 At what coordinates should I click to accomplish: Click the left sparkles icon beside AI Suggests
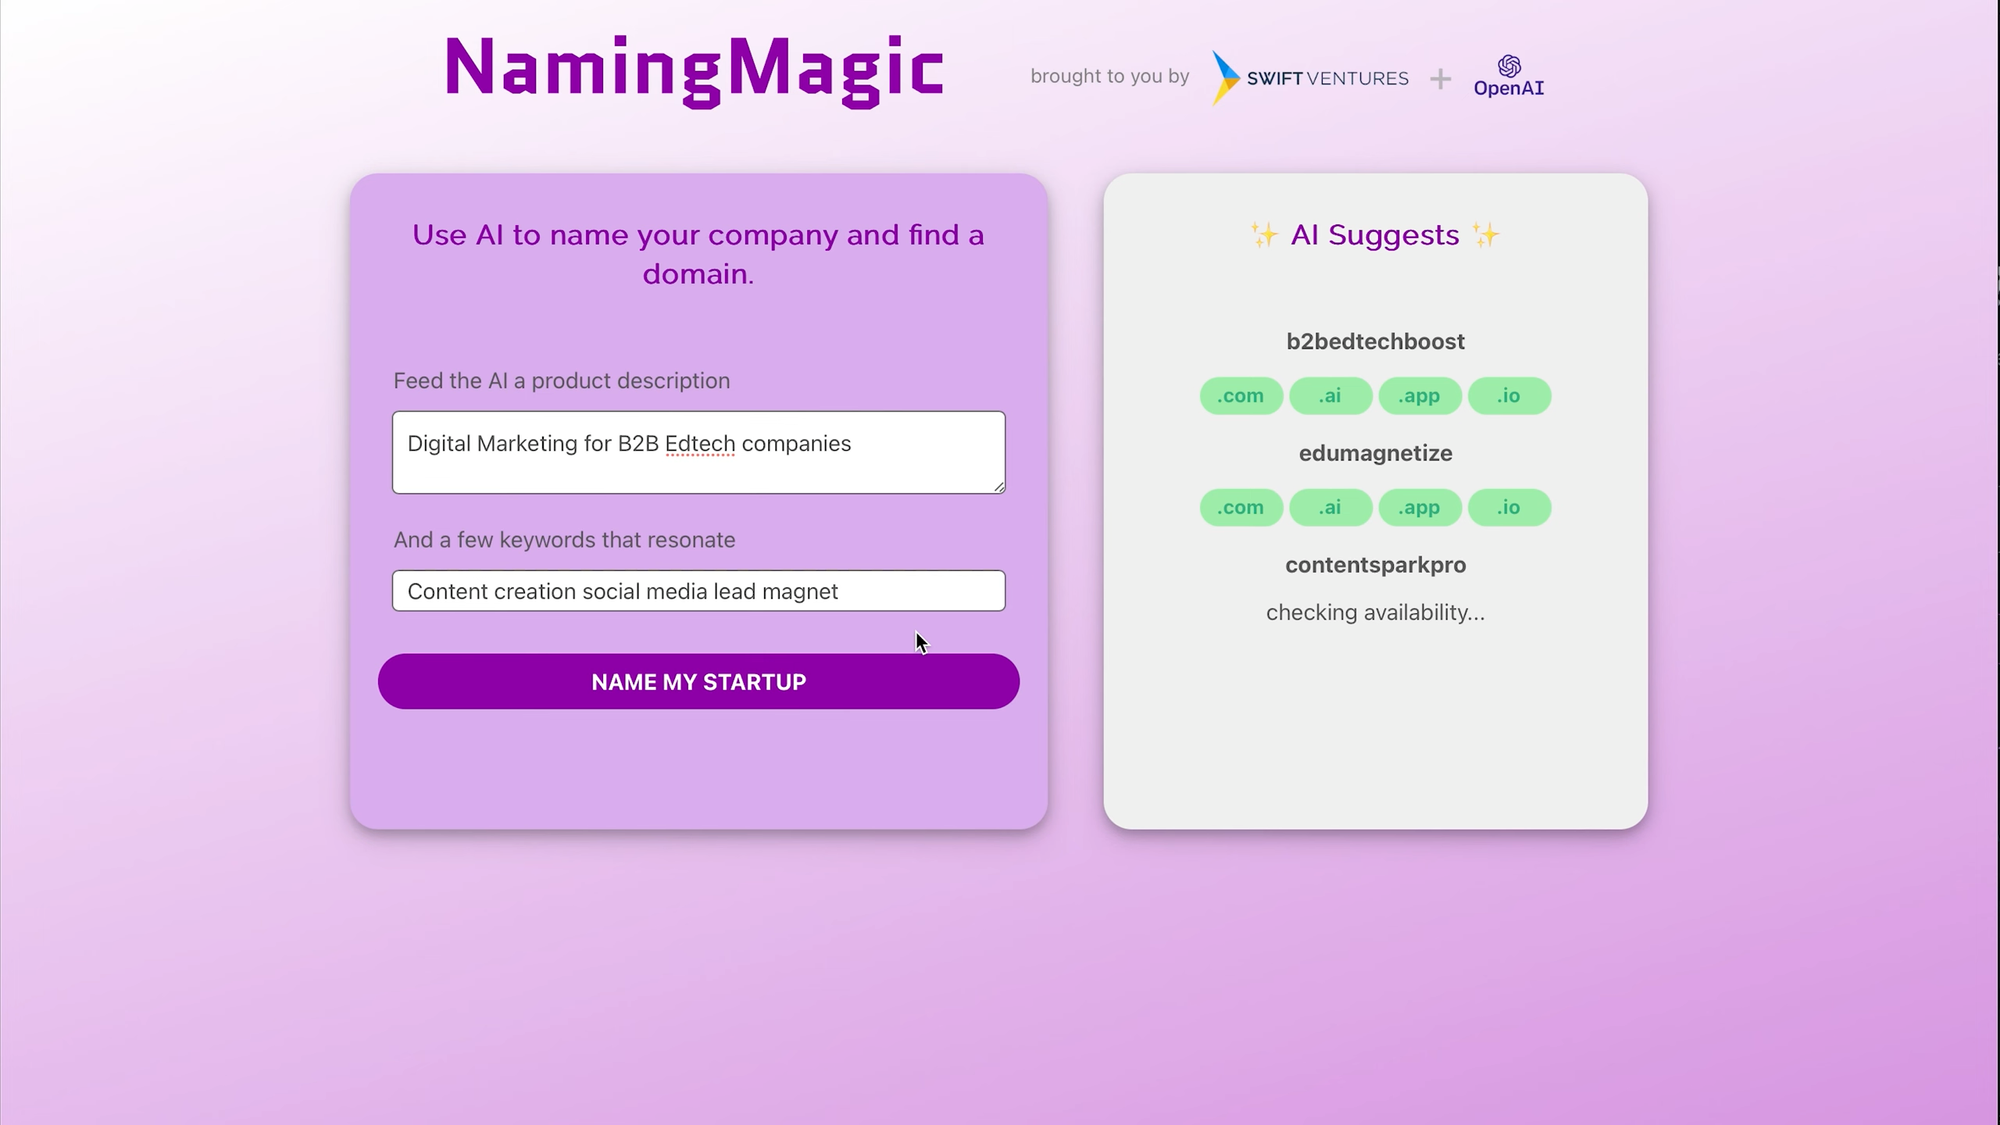[x=1264, y=235]
